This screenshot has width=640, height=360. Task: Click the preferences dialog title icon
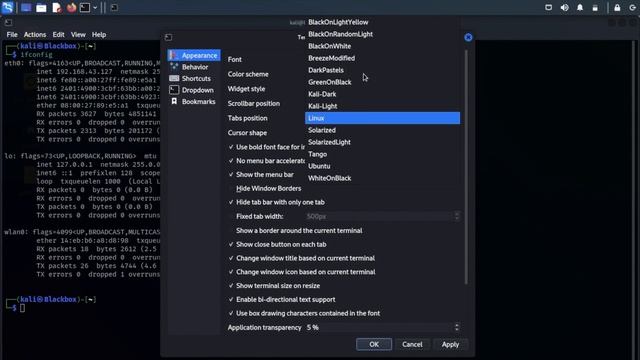click(x=168, y=37)
